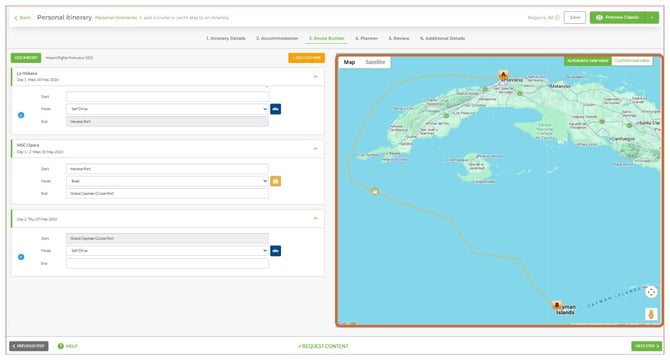Open the Mode dropdown in Day 2 section
The width and height of the screenshot is (670, 361).
click(168, 251)
